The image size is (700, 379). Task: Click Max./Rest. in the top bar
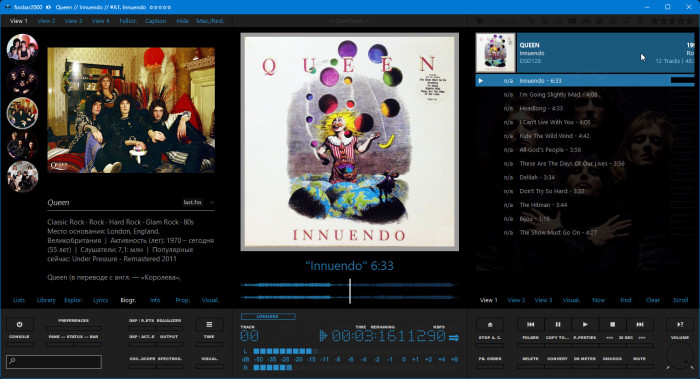point(210,21)
